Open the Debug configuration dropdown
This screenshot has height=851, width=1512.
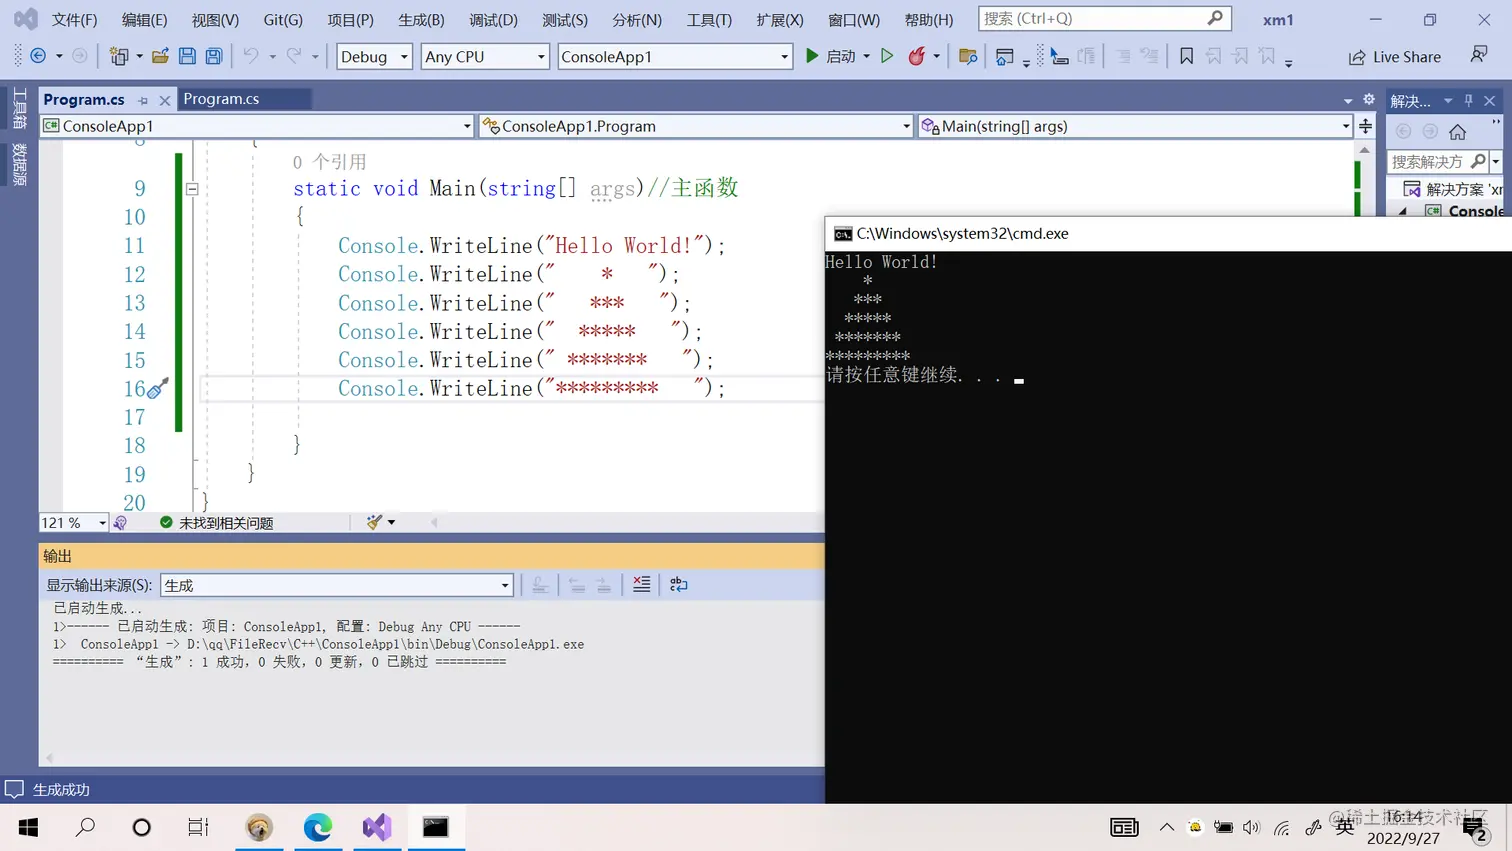coord(374,56)
